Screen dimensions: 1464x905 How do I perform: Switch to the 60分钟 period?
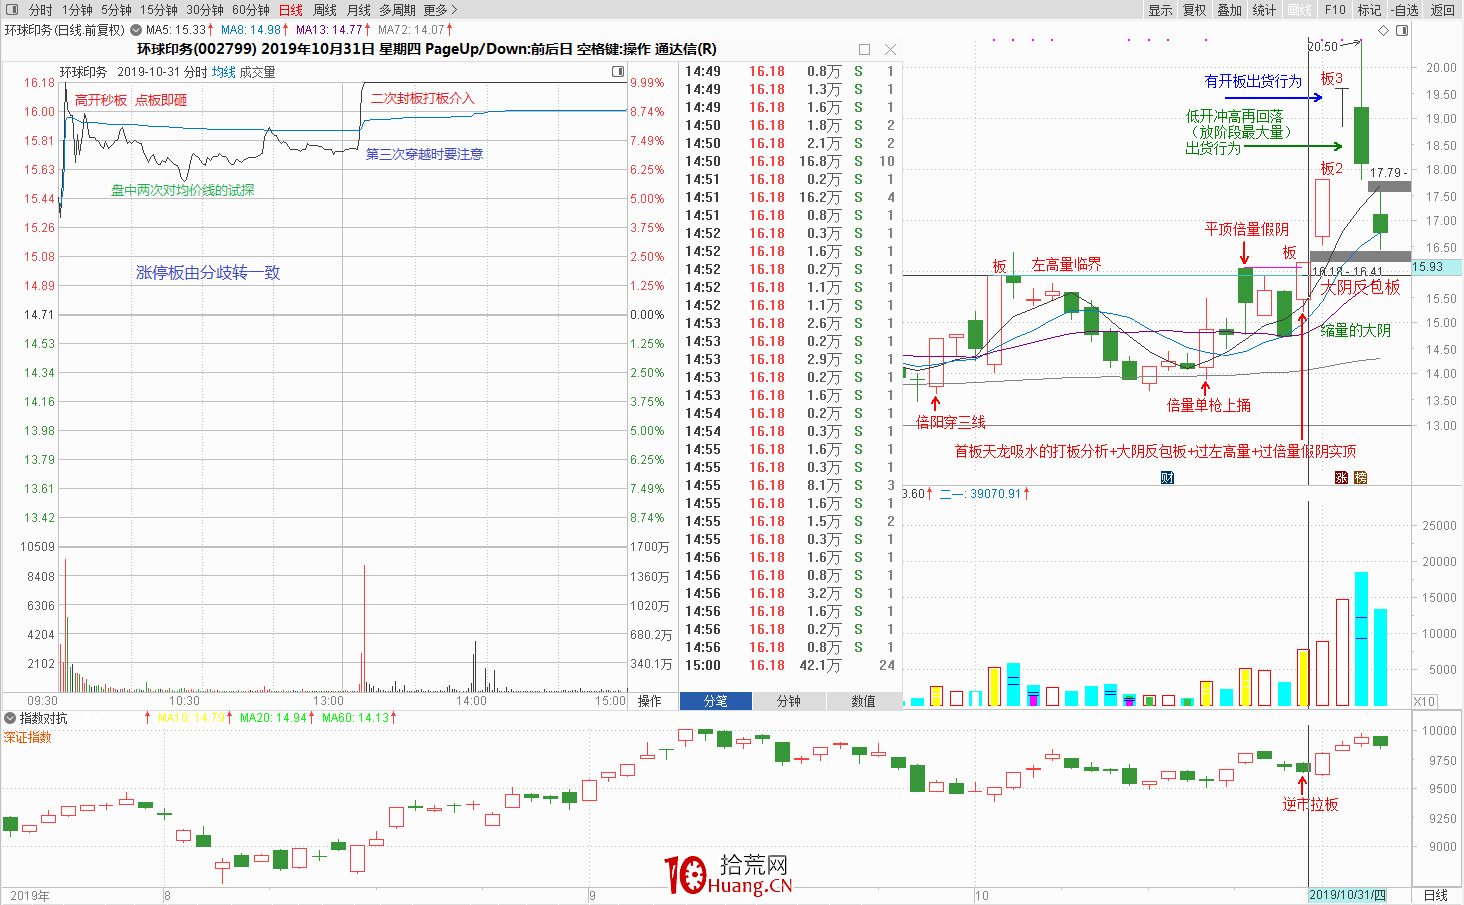click(x=251, y=9)
